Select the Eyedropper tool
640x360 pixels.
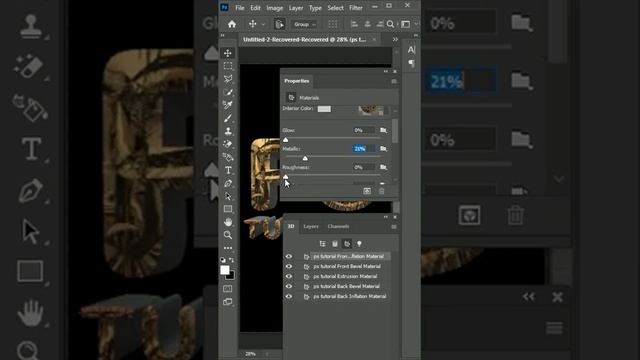(x=228, y=105)
